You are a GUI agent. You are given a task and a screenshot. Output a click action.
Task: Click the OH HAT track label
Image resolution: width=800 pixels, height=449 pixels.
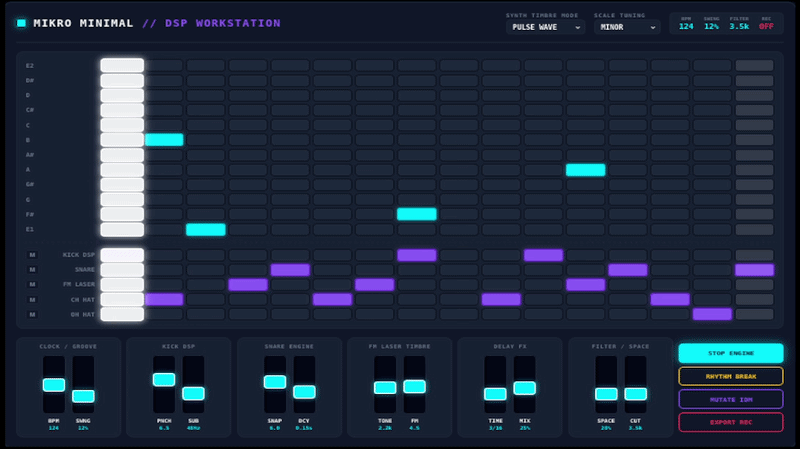point(83,314)
